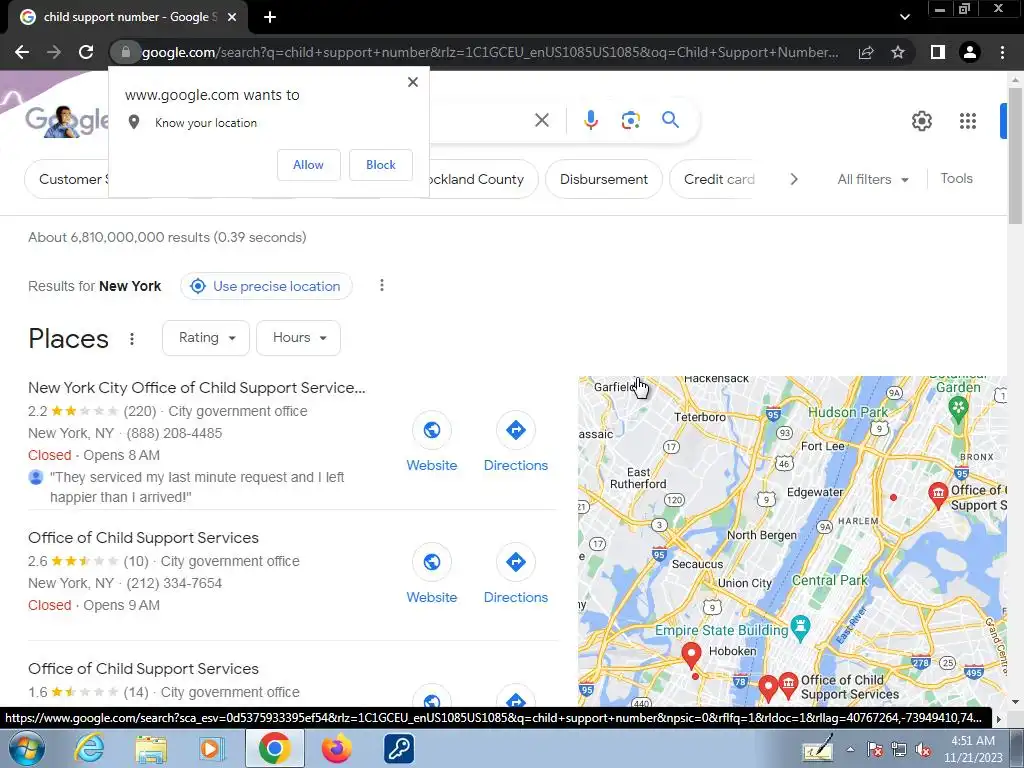
Task: Visit website of NYC Office listing (888) 208-4485
Action: 432,442
